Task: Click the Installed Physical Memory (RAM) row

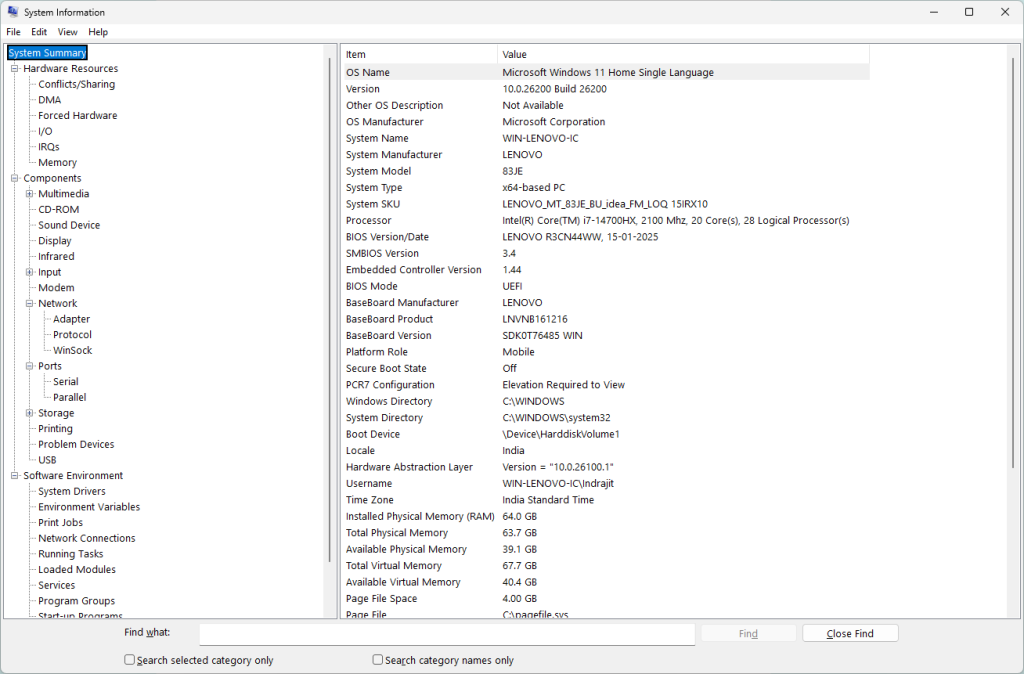Action: [607, 517]
